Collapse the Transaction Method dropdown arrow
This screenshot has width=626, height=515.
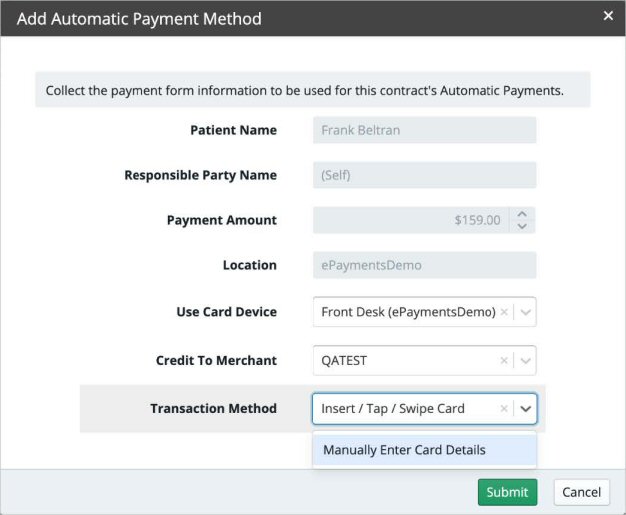click(x=526, y=408)
